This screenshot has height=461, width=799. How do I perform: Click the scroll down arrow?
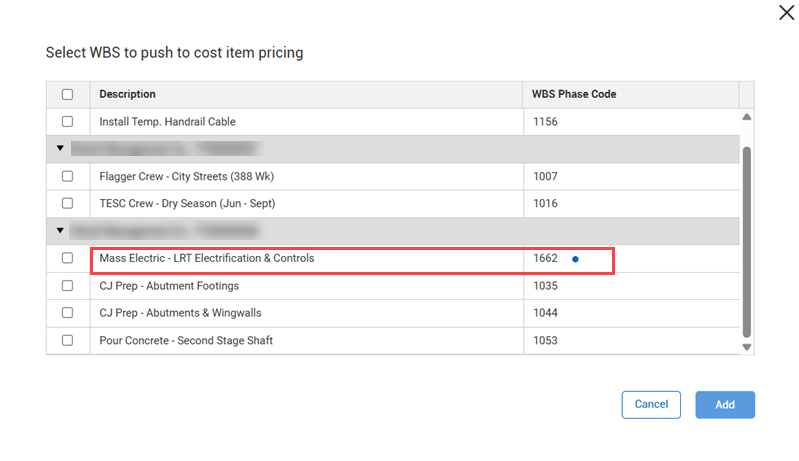746,346
